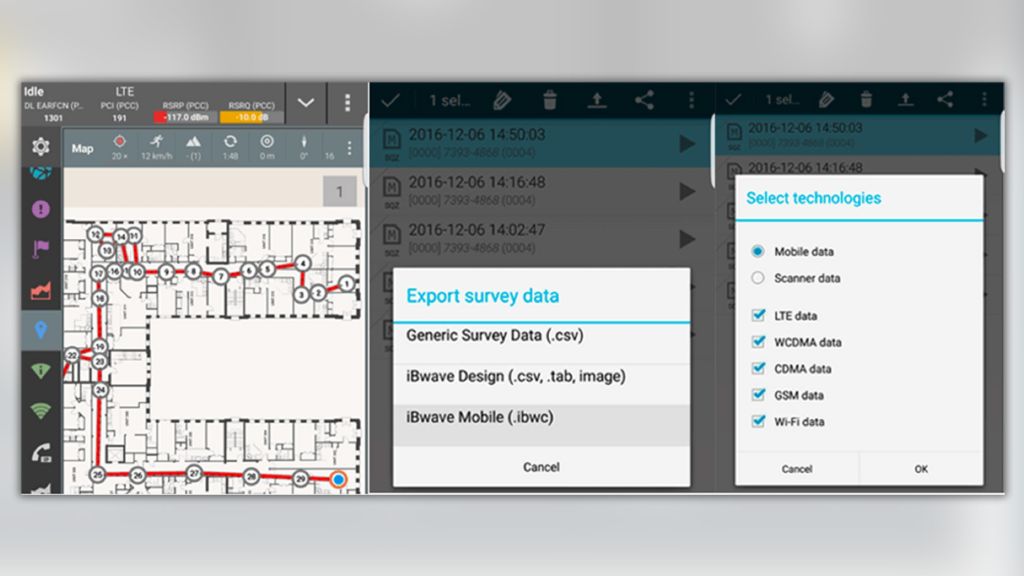The width and height of the screenshot is (1024, 576).
Task: Tap the upload icon in the survey toolbar
Action: [596, 100]
